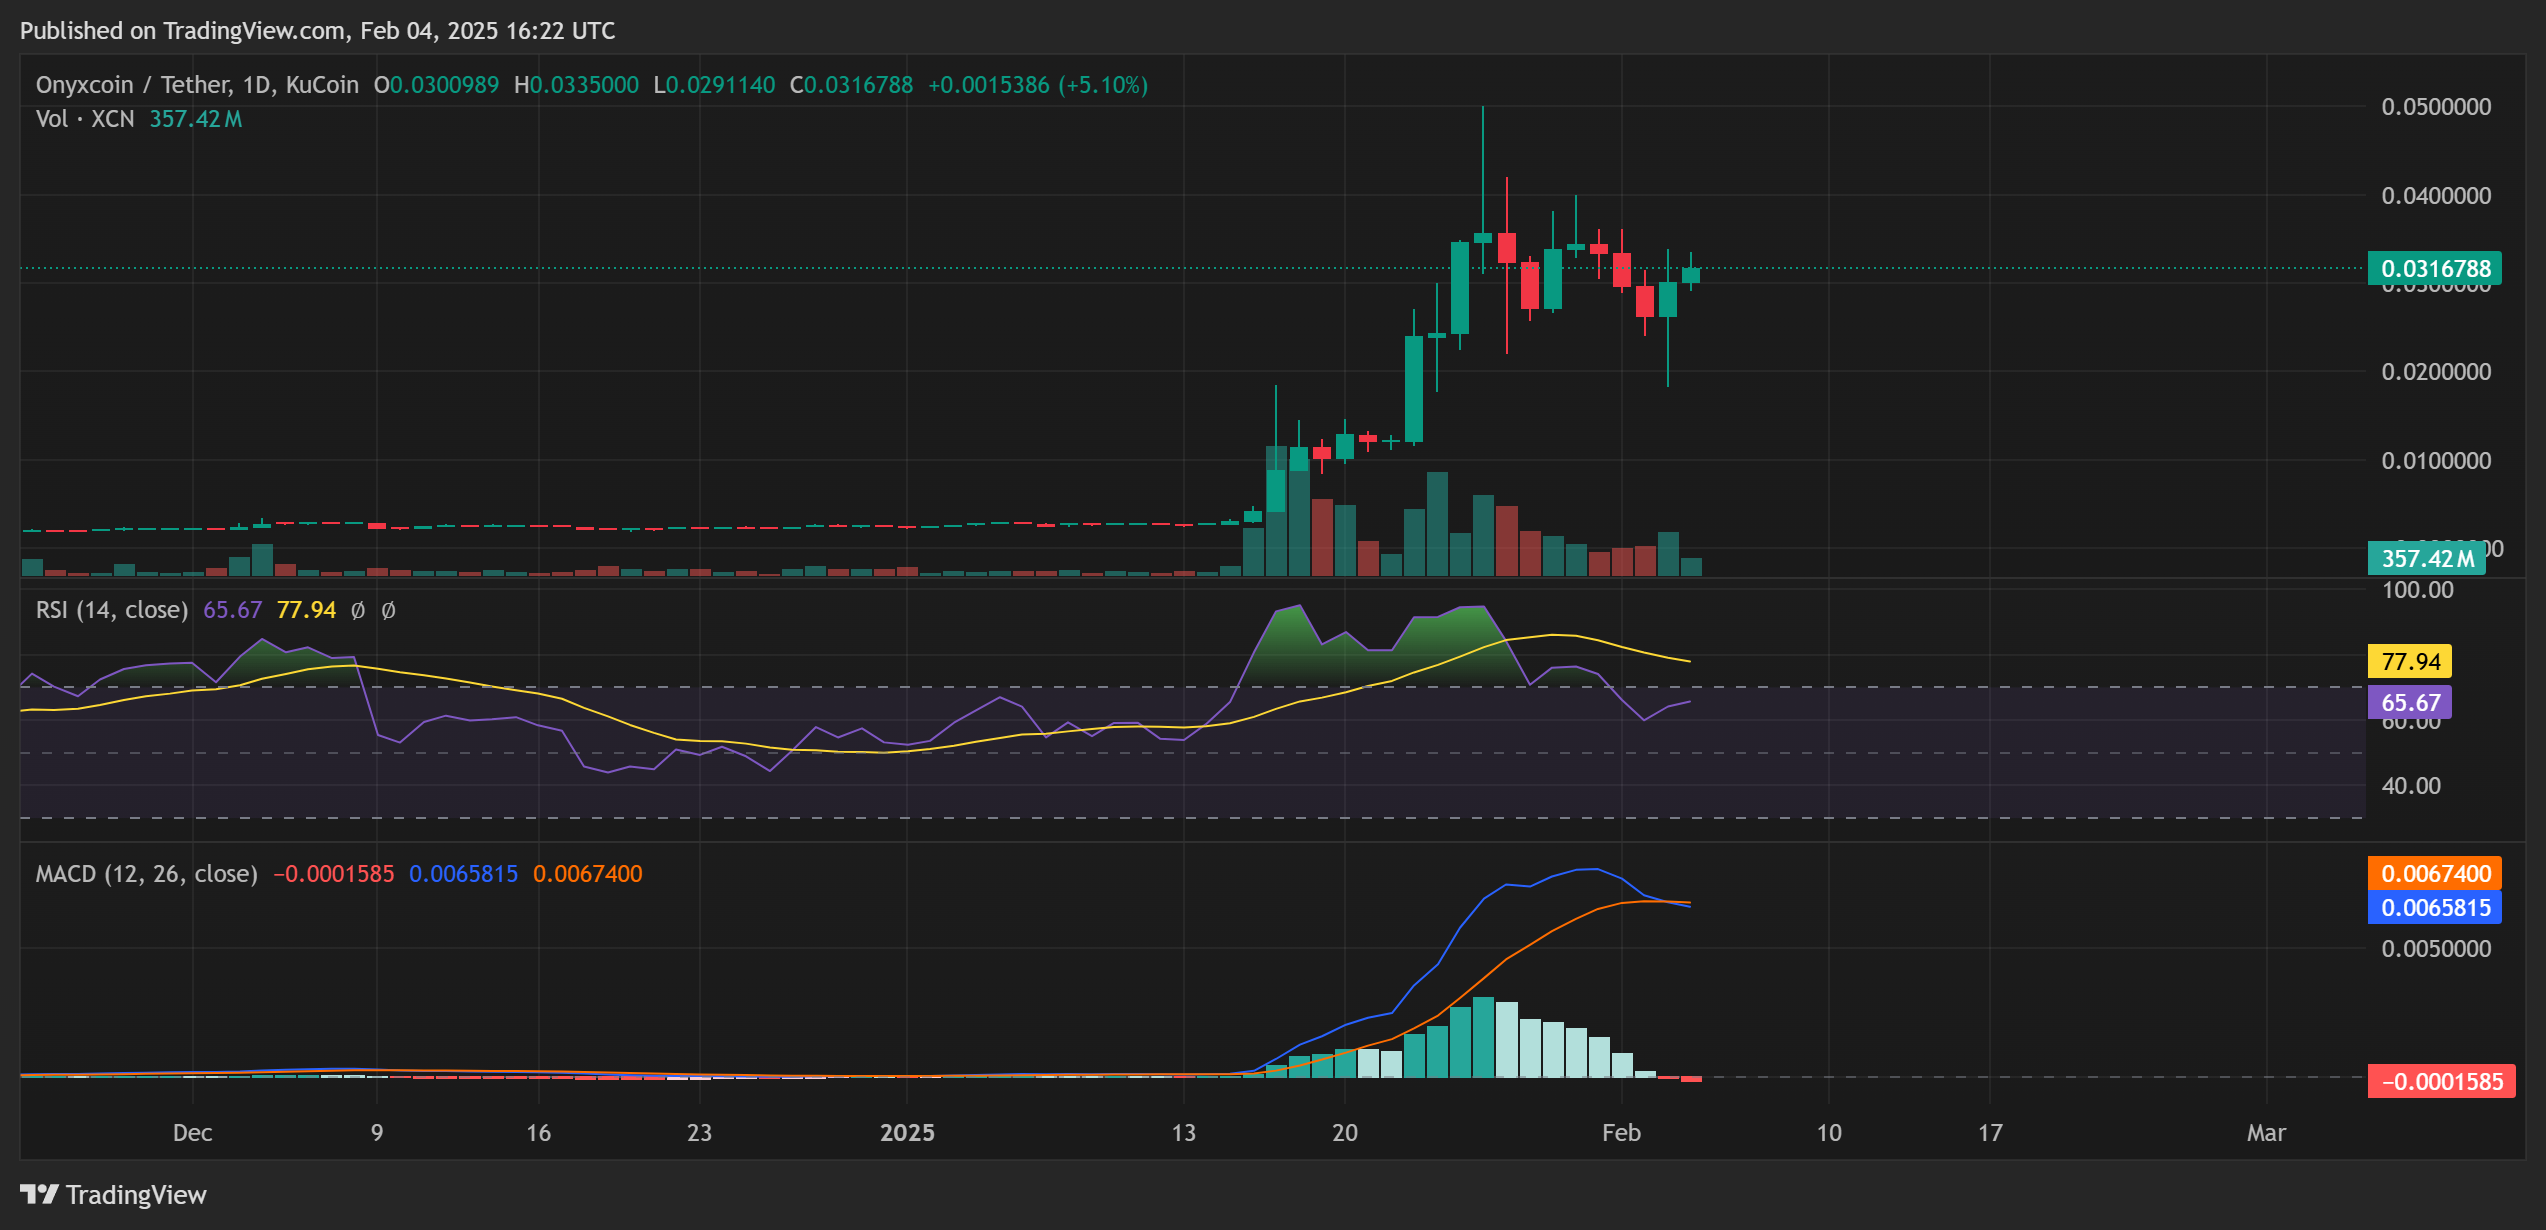The image size is (2546, 1230).
Task: Click the MACD line value 0.0065815 in legend
Action: 463,874
